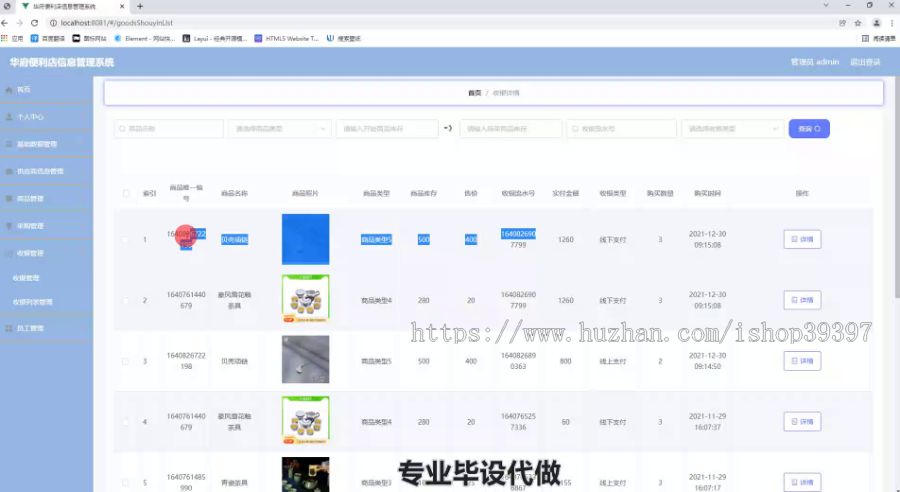Select the 收银列表管理 submenu item
Screen dimensions: 900x492
pyautogui.click(x=46, y=302)
